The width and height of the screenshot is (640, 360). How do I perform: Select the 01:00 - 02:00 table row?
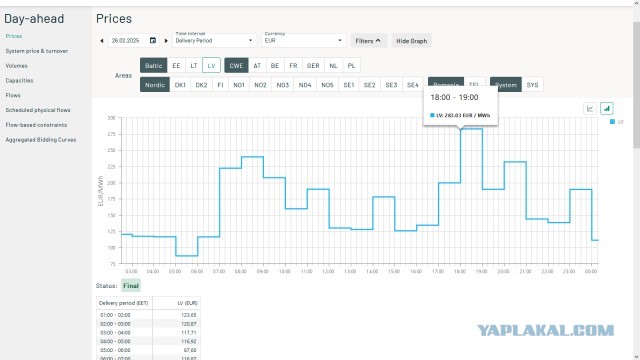(x=148, y=315)
